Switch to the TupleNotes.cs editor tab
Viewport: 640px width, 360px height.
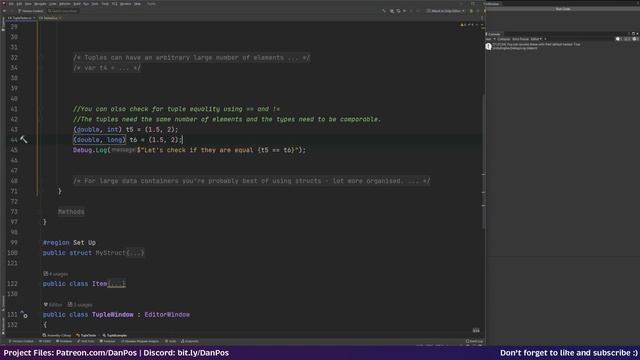pyautogui.click(x=21, y=18)
